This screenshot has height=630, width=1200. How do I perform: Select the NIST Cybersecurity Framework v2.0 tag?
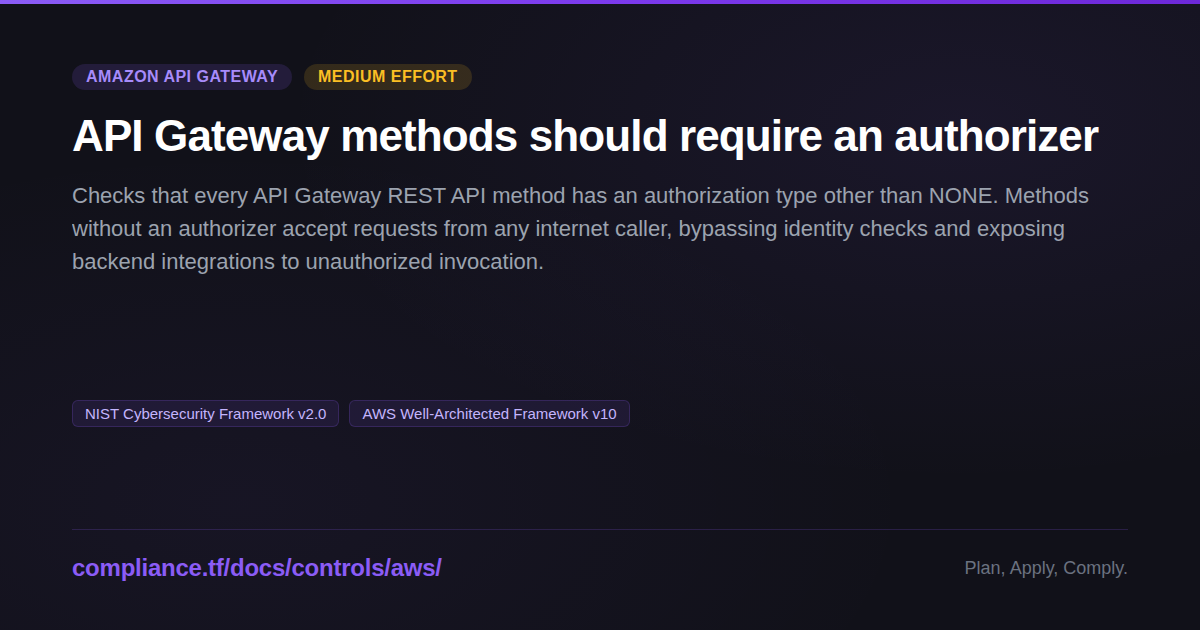[205, 414]
